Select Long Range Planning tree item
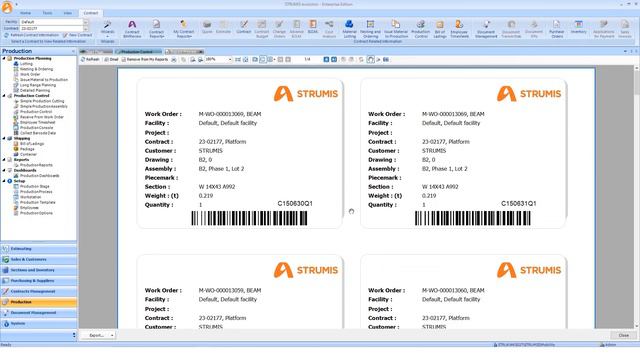Image resolution: width=640 pixels, height=360 pixels. (x=38, y=85)
